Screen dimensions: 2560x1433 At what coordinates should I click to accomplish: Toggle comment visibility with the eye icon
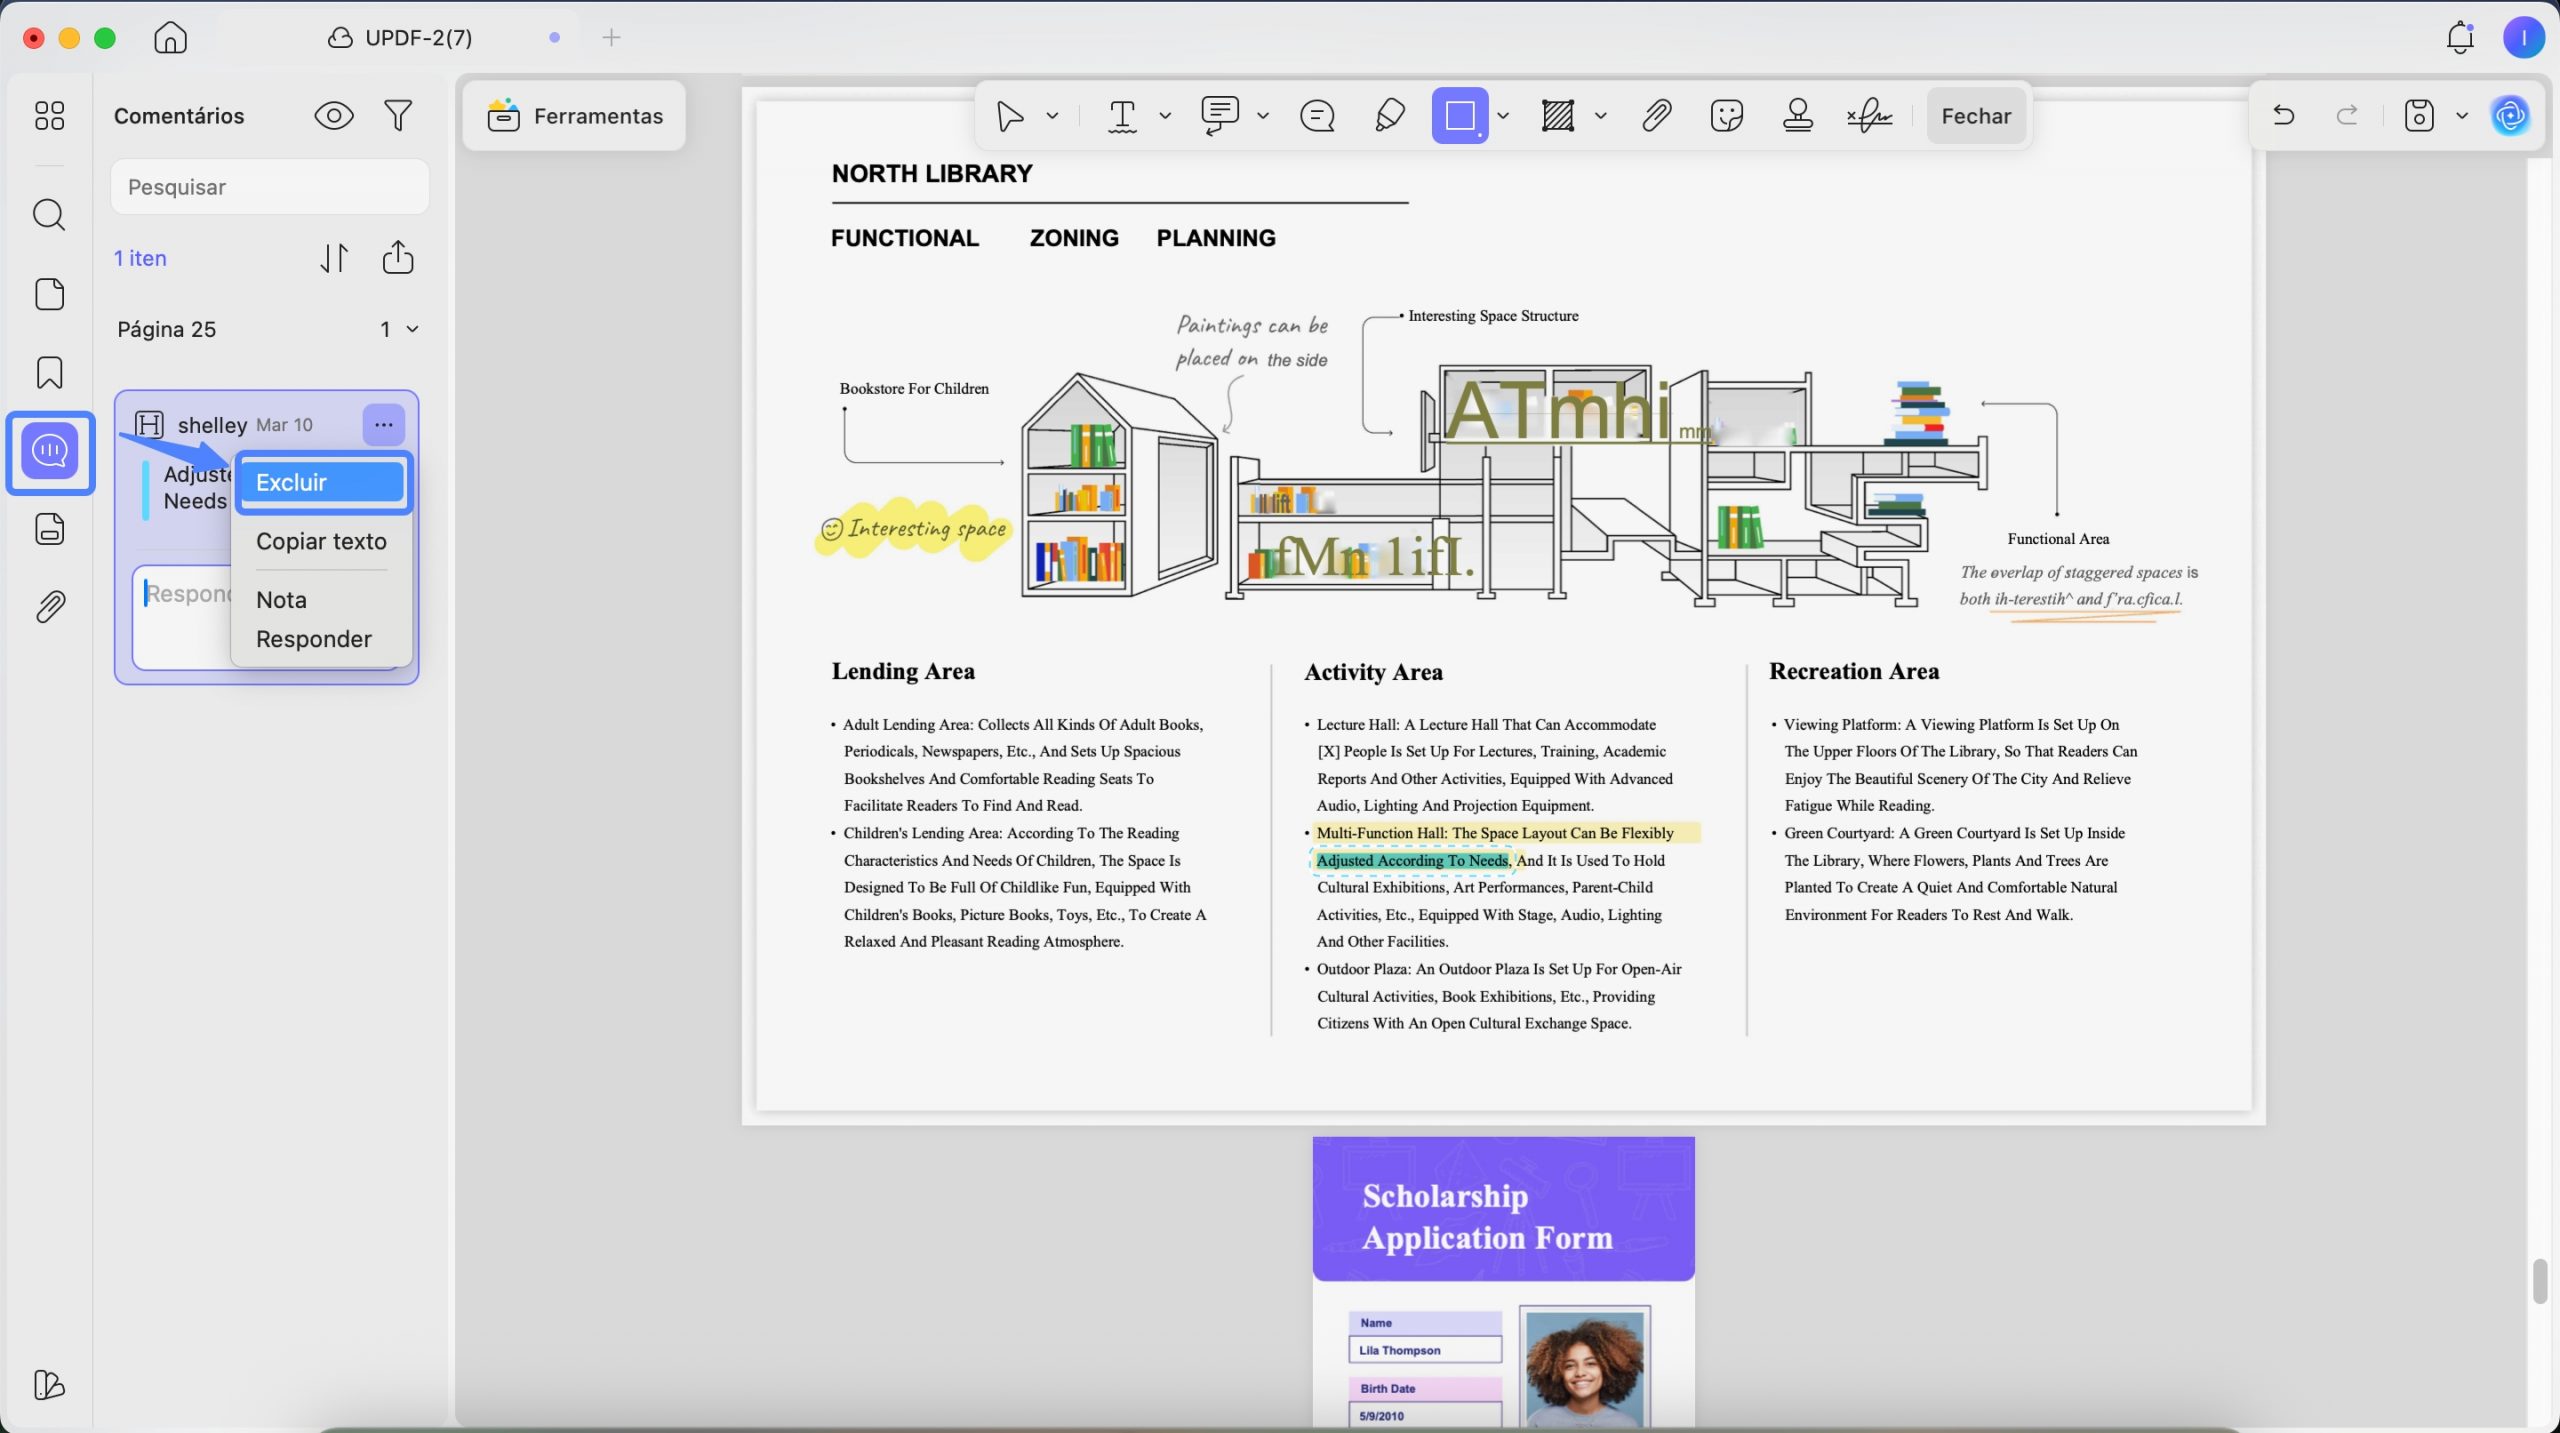(334, 116)
